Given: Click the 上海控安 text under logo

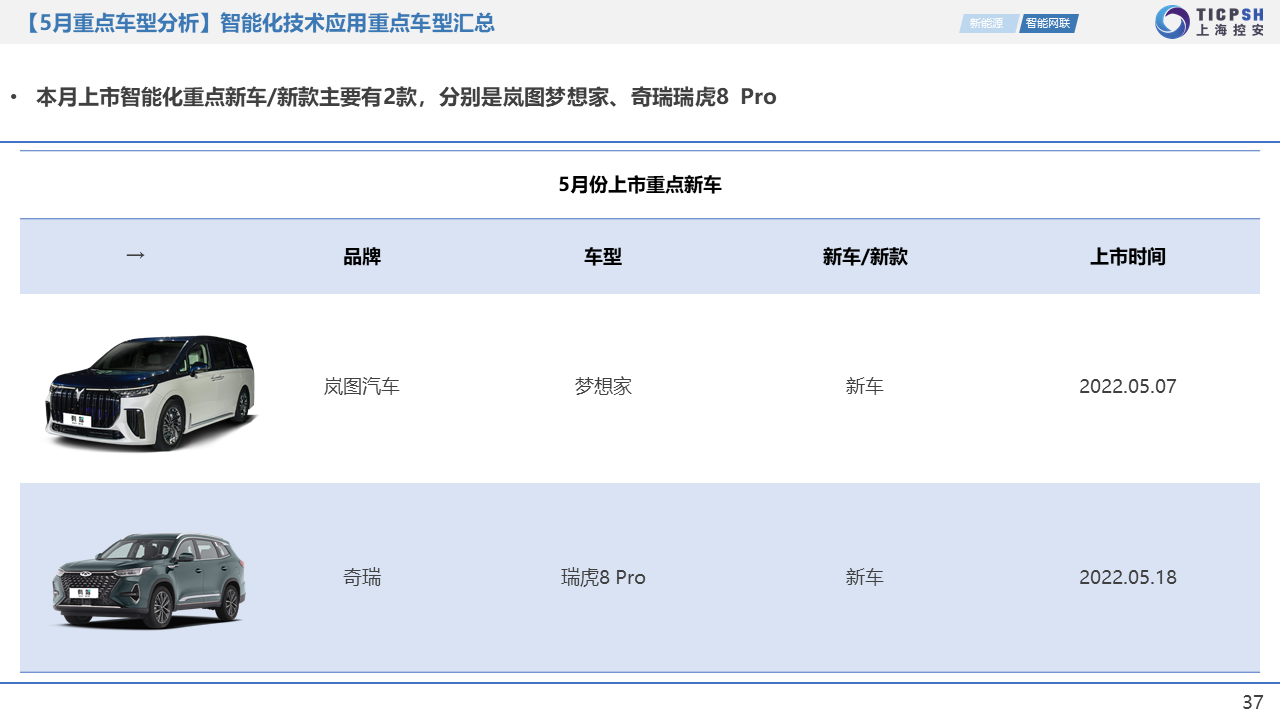Looking at the screenshot, I should tap(1230, 31).
